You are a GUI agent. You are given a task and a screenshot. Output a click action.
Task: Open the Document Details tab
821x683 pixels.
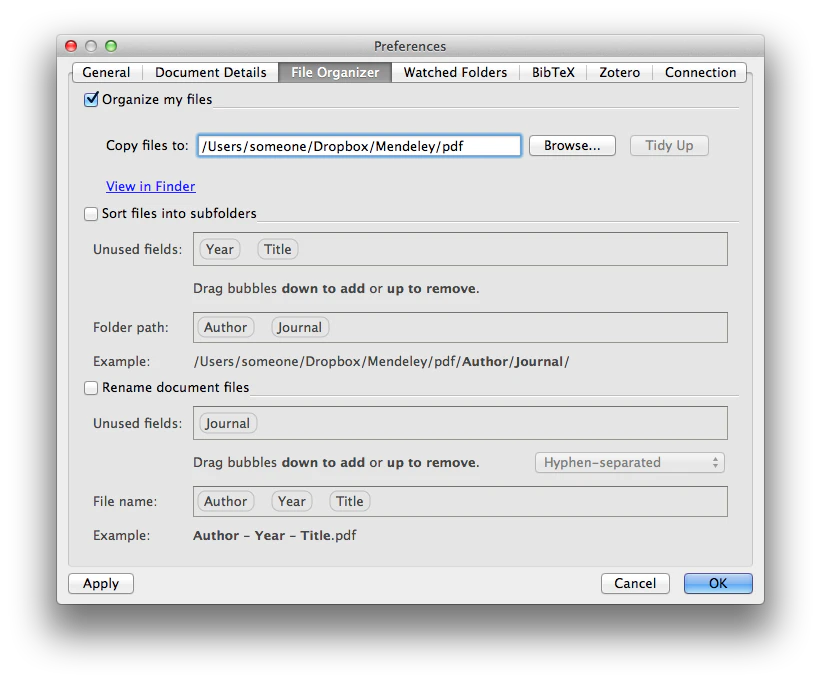(x=210, y=72)
